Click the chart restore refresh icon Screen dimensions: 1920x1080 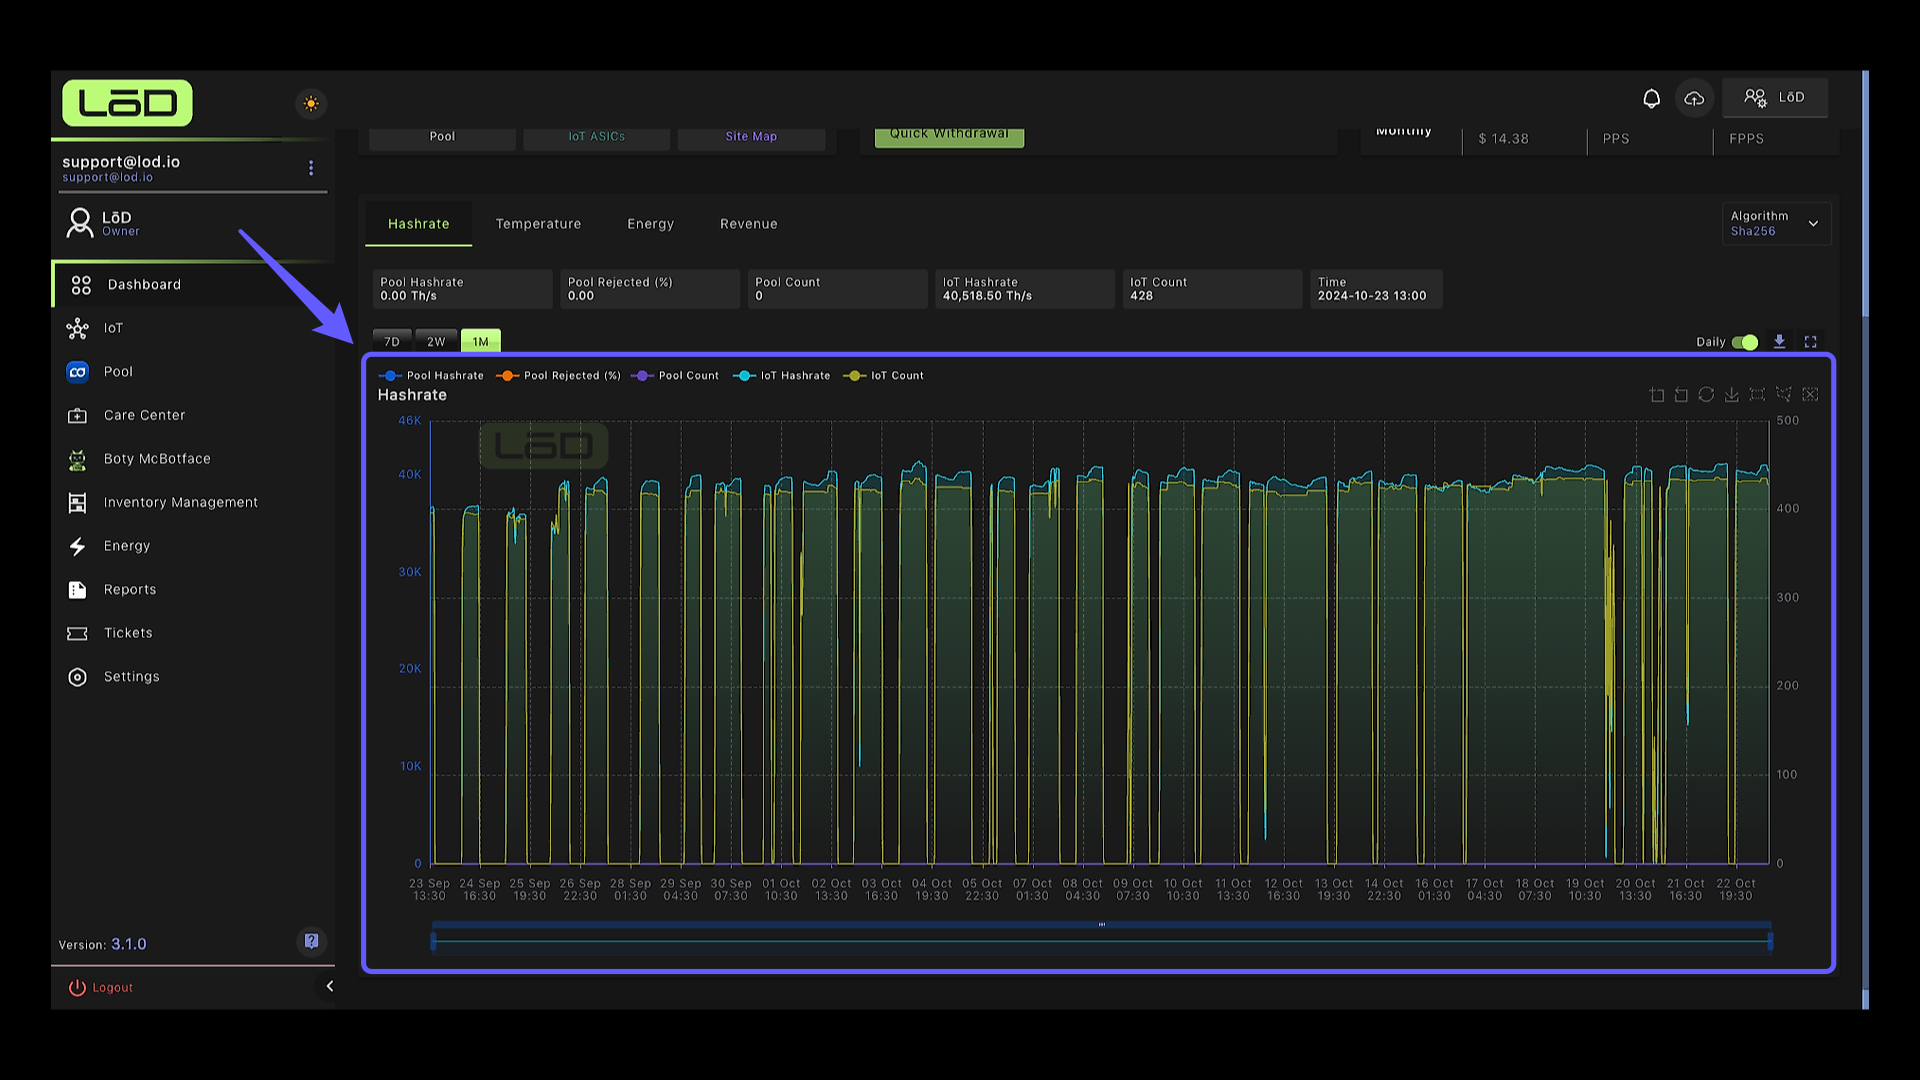click(1706, 395)
